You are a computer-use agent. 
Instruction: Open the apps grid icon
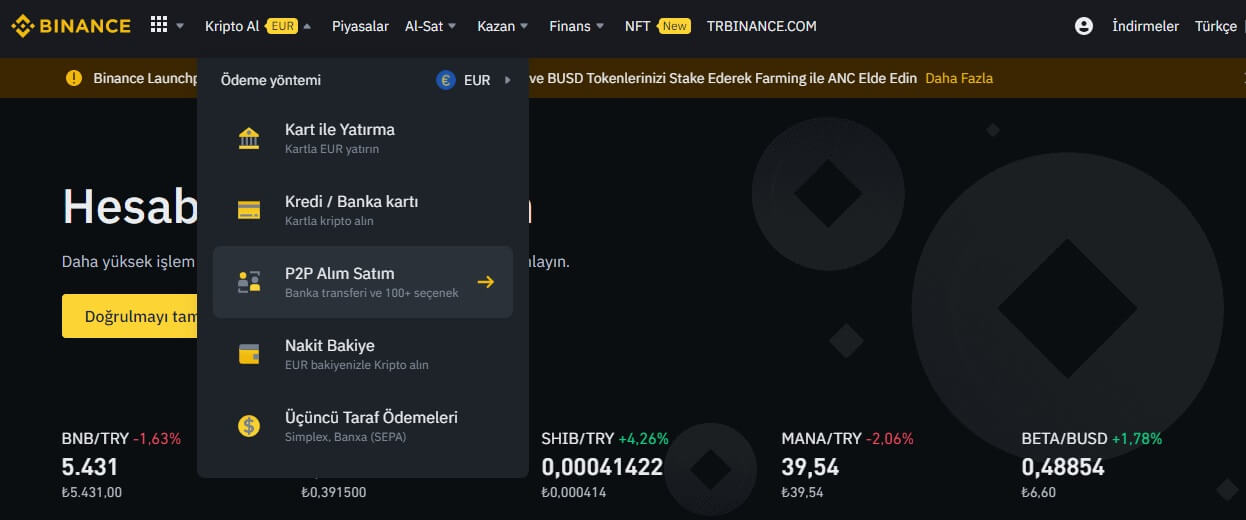point(159,25)
